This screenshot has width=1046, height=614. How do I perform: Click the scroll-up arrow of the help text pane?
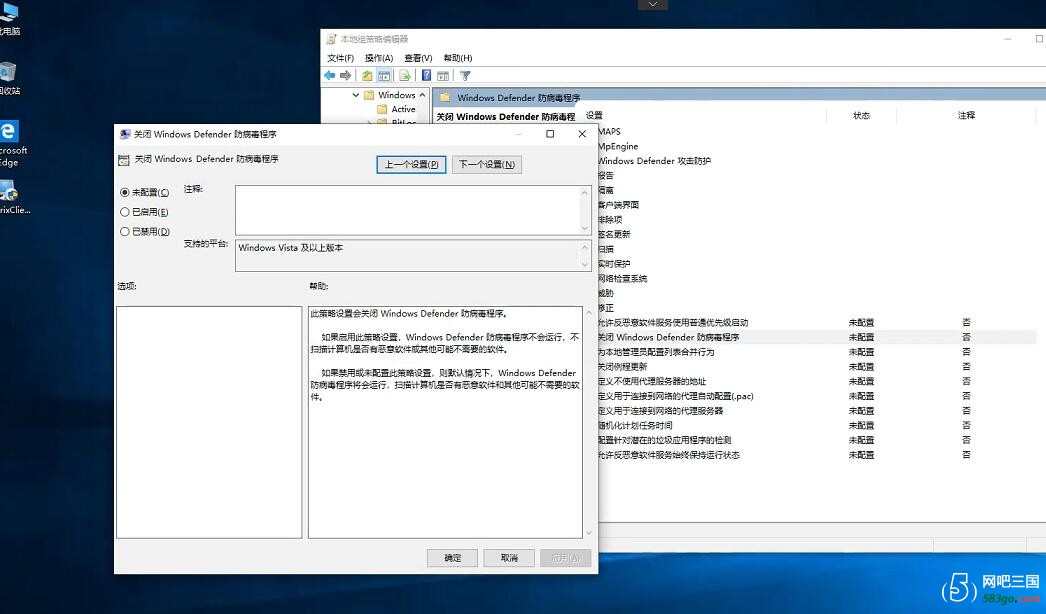coord(588,312)
